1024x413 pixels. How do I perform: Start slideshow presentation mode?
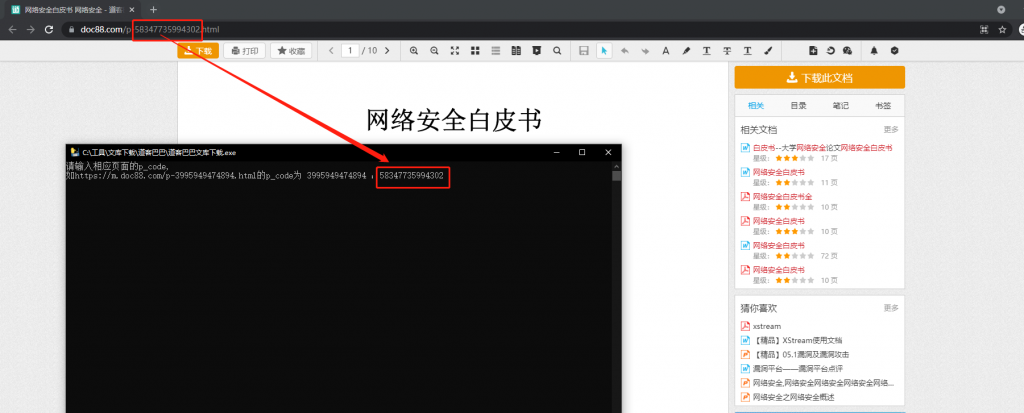pos(536,51)
